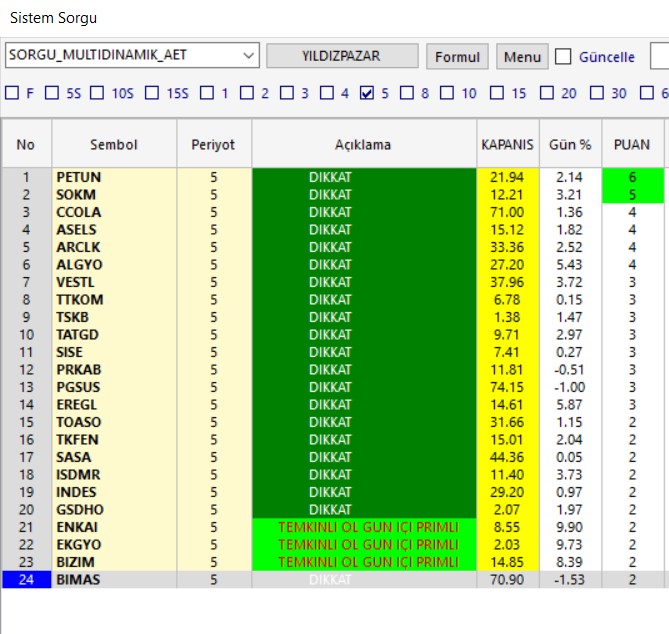
Task: Select the TKFEN symbol cell
Action: [114, 439]
